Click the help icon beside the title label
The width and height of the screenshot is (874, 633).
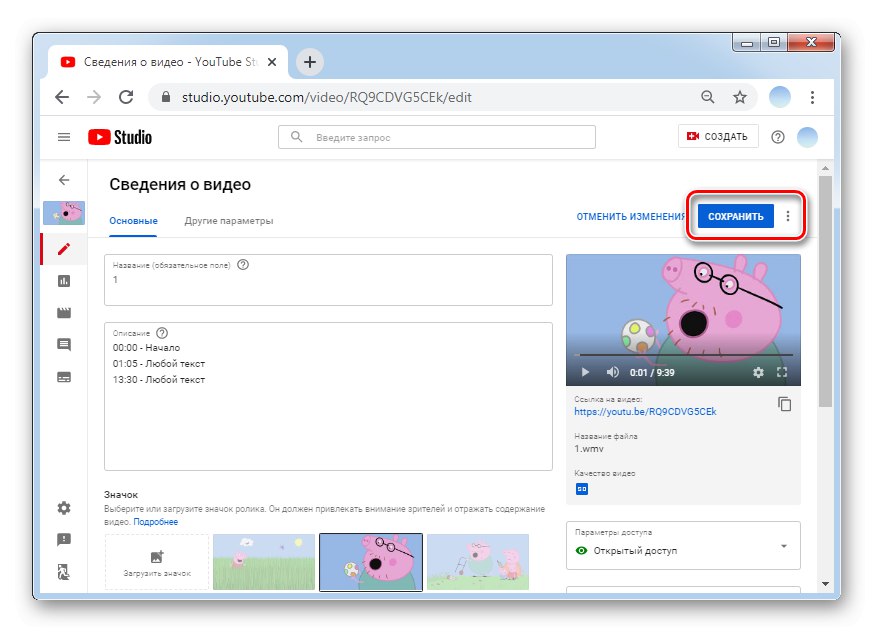[x=243, y=265]
